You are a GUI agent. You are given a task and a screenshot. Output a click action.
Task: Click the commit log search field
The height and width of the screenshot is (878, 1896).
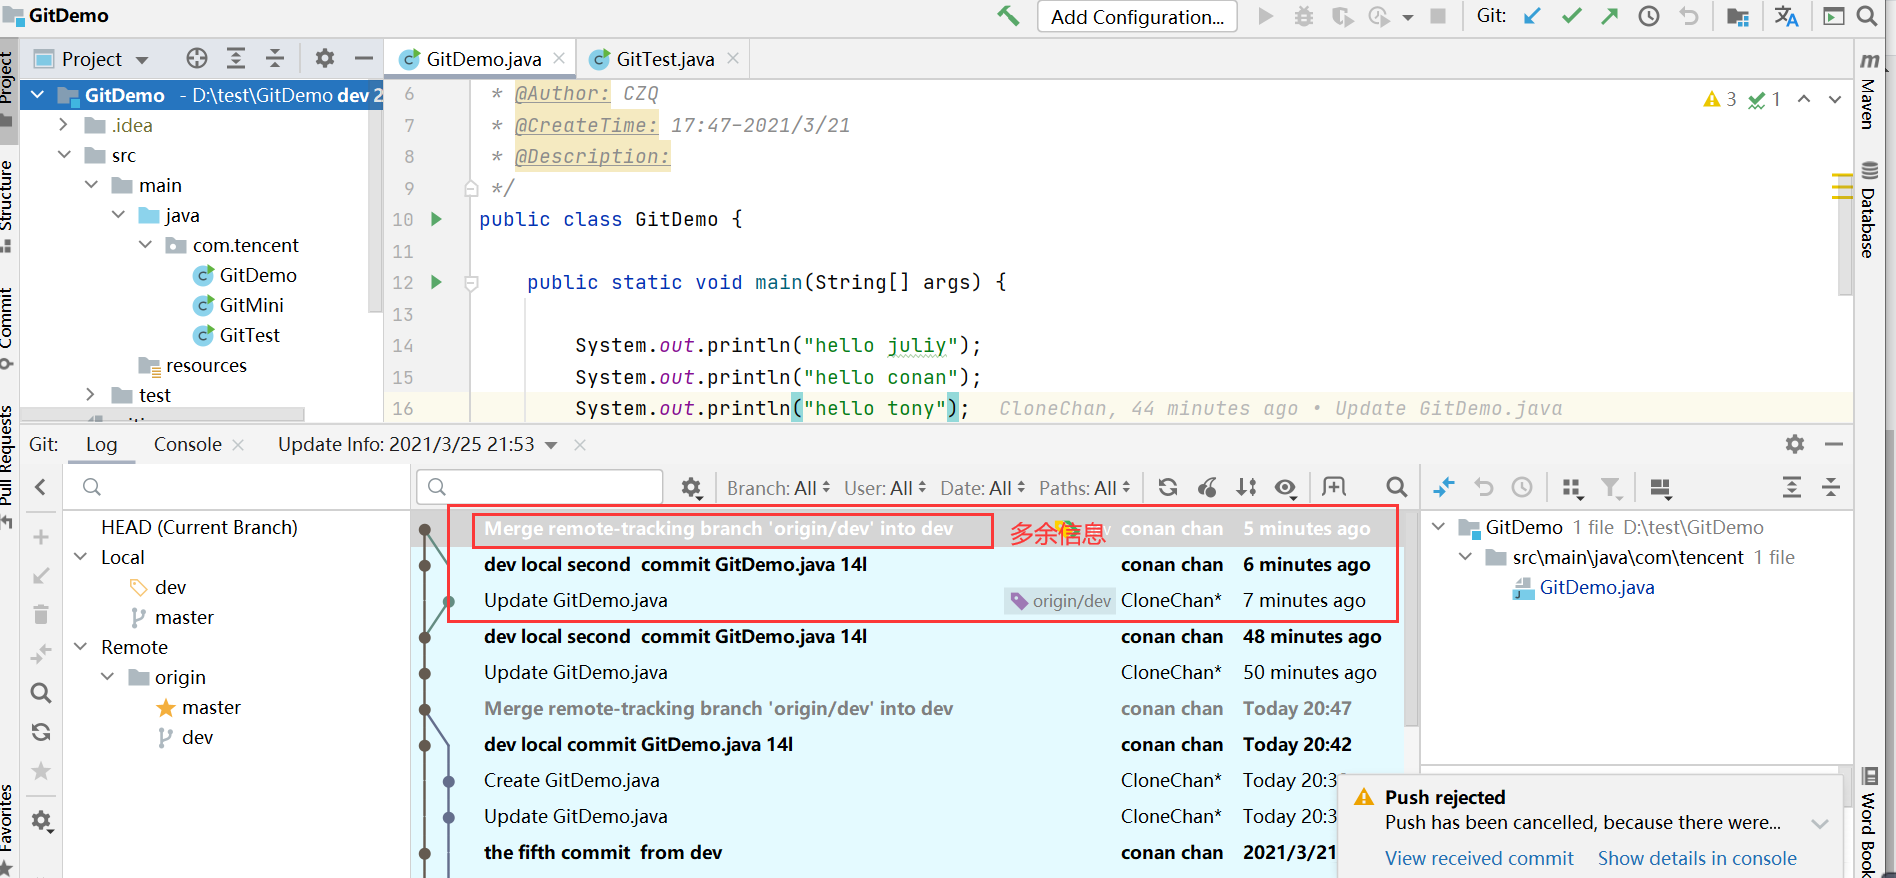pos(540,487)
